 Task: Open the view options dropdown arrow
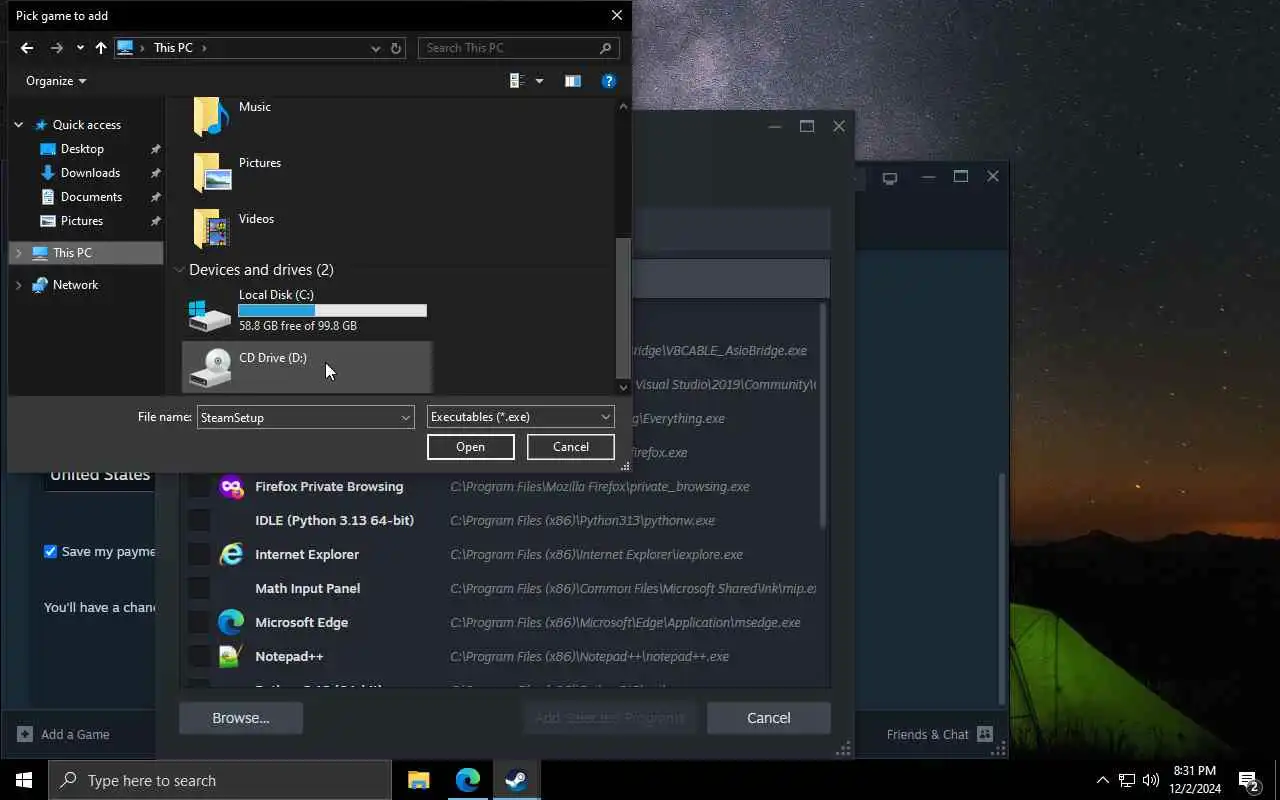click(x=539, y=81)
